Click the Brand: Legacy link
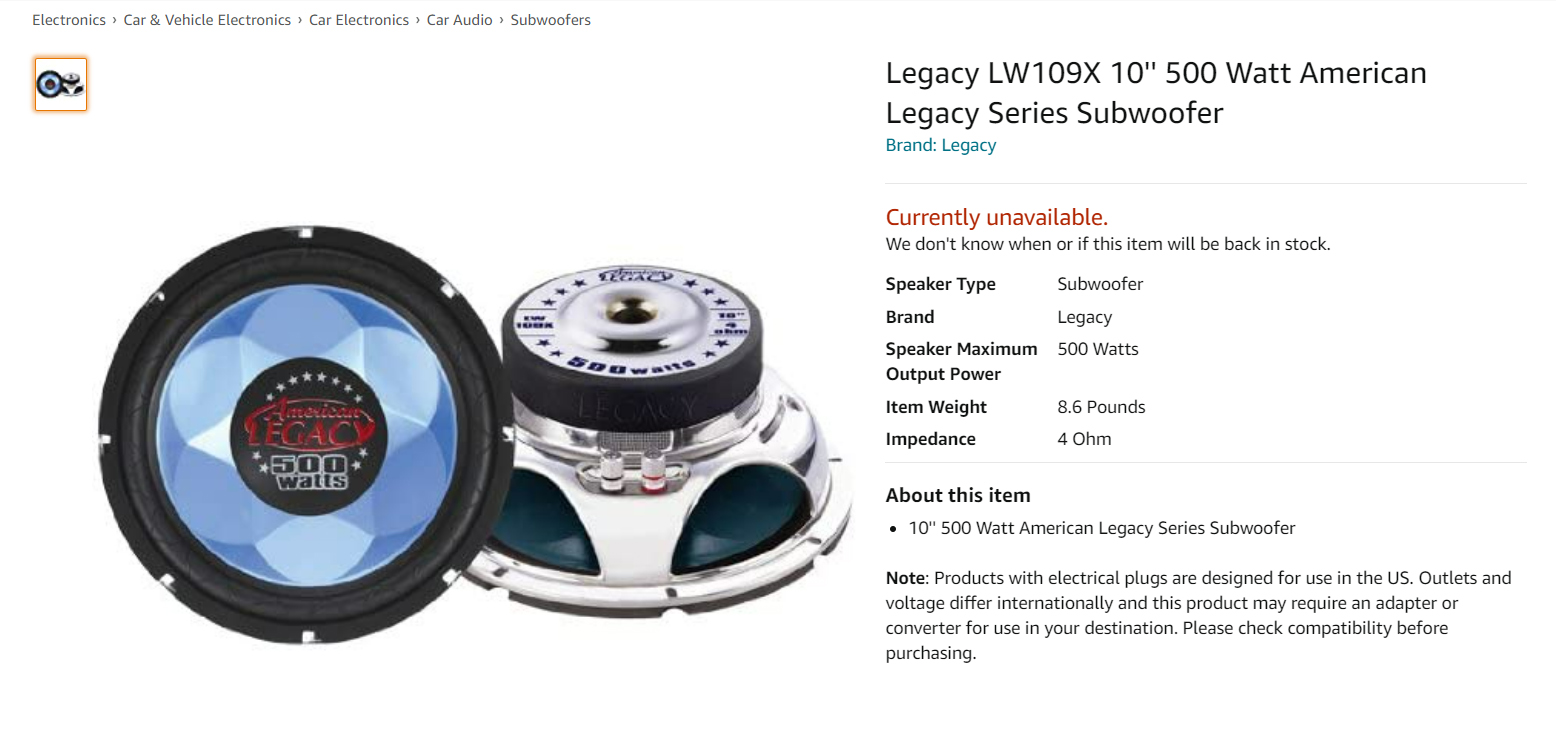Screen dimensions: 1556x749 pos(941,145)
